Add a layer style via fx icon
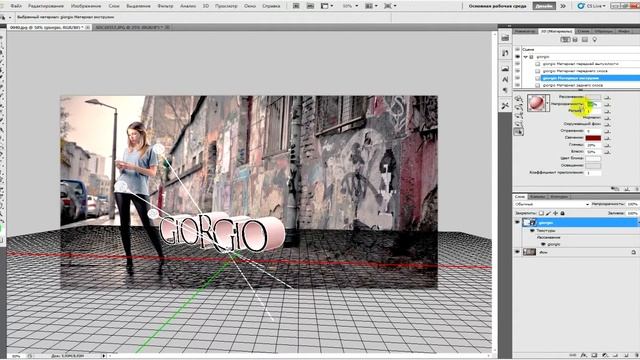 click(584, 356)
